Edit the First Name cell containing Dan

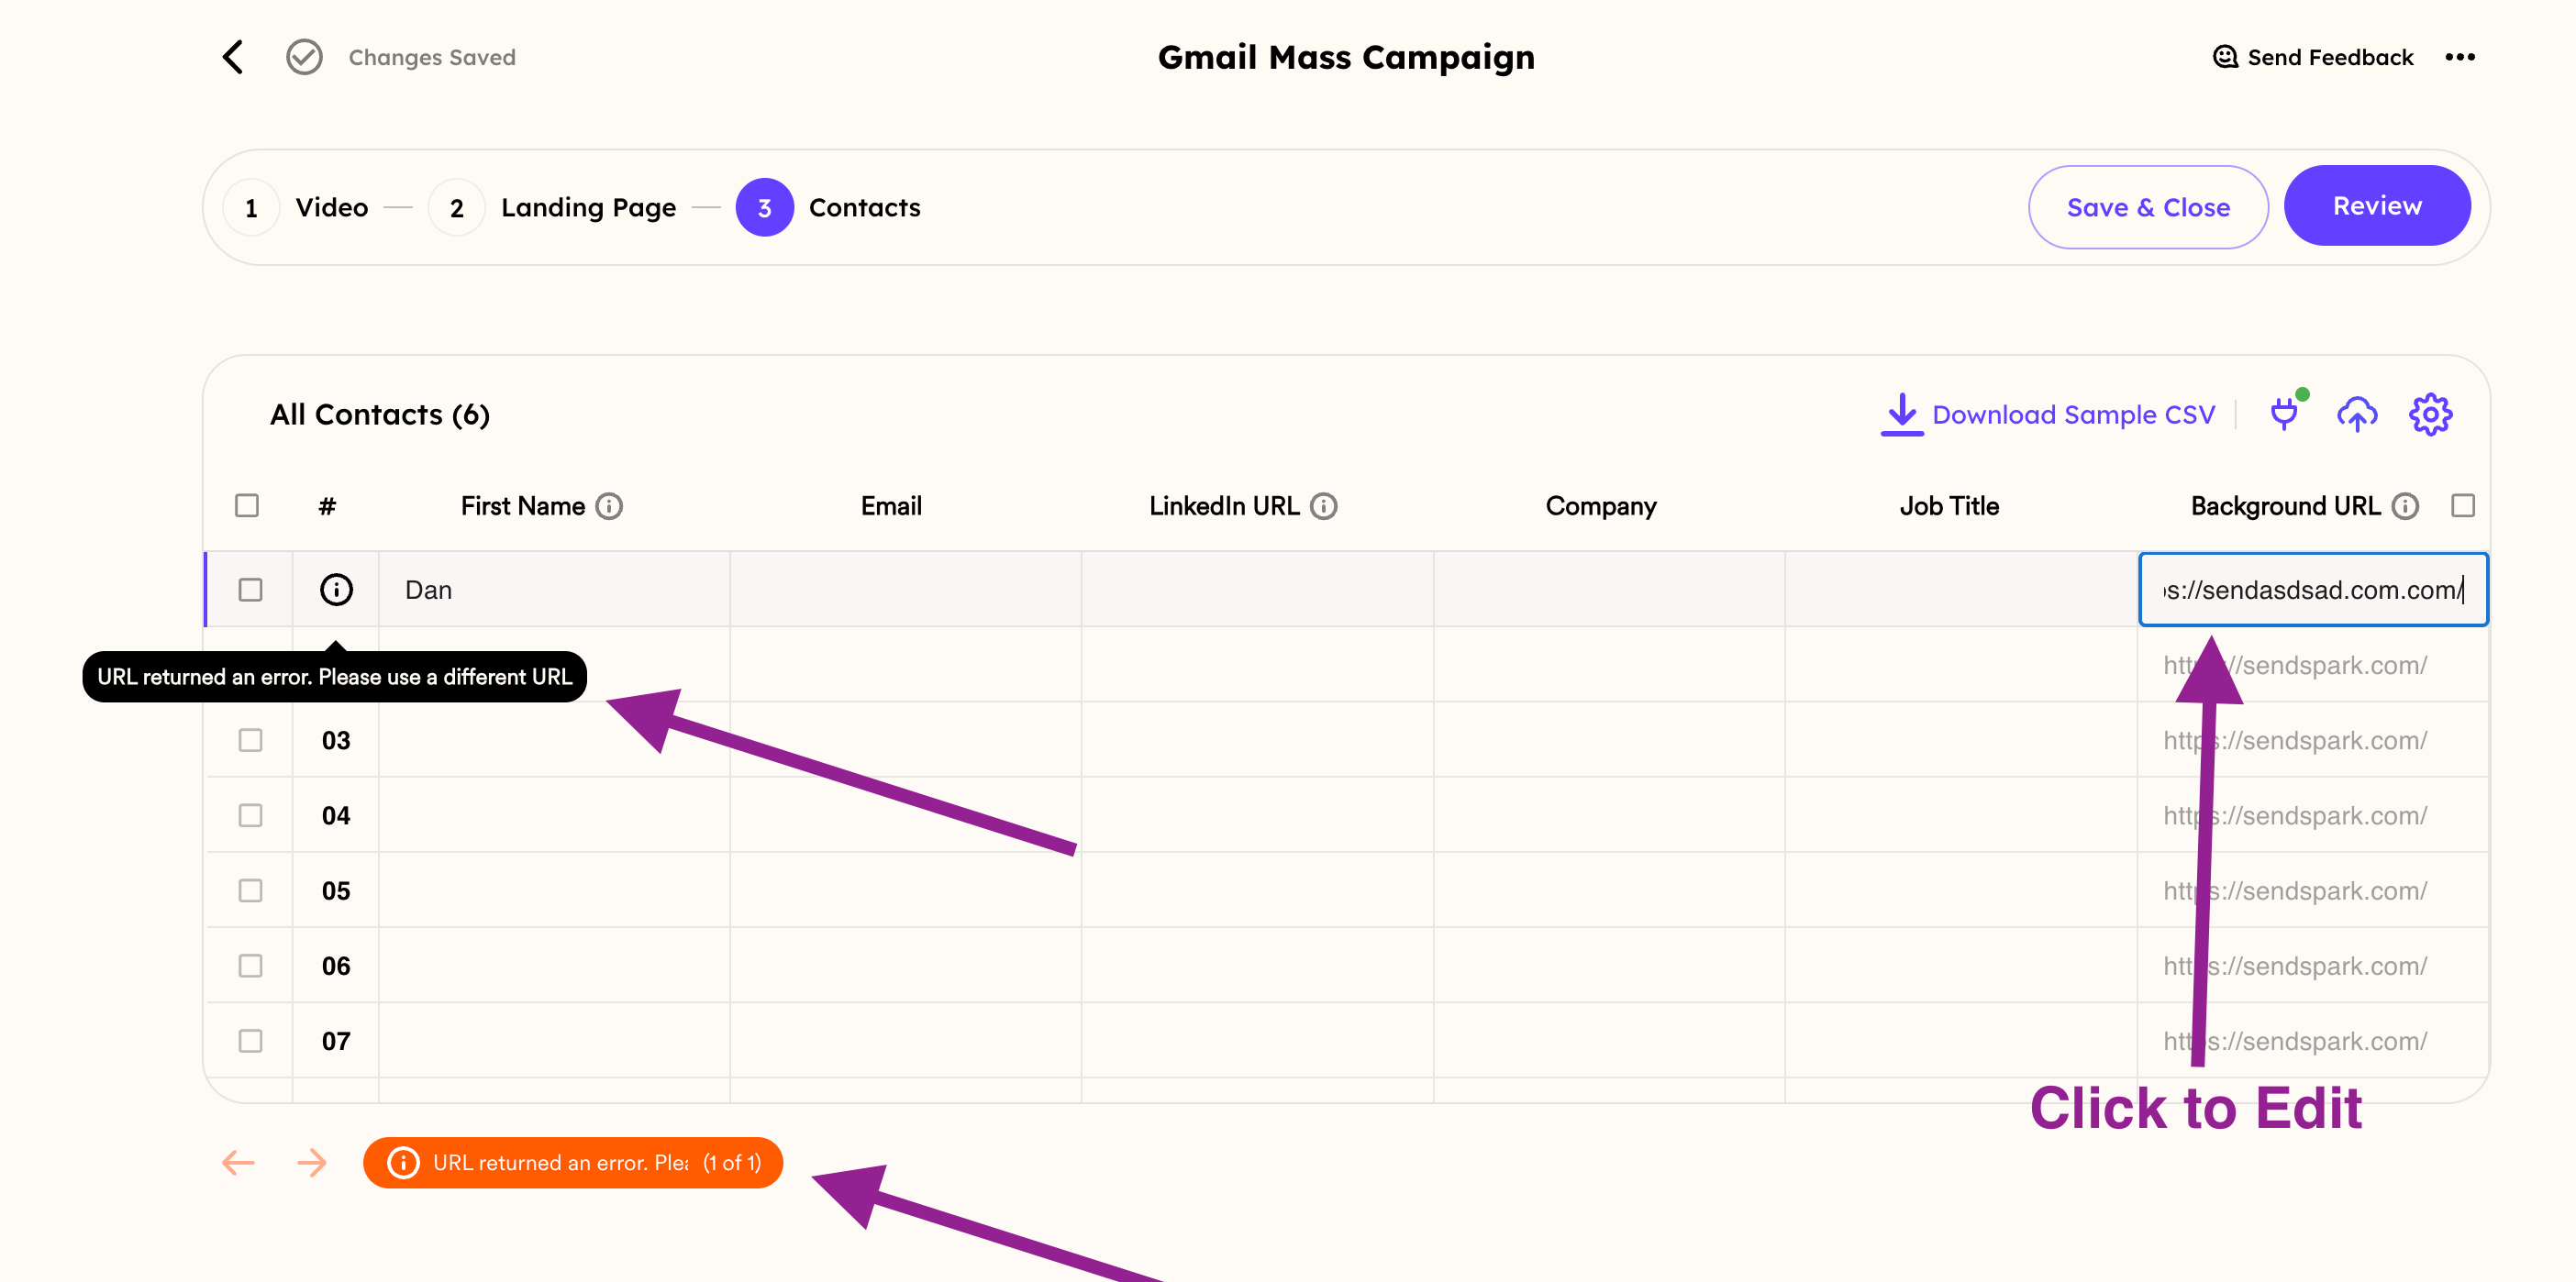(554, 590)
